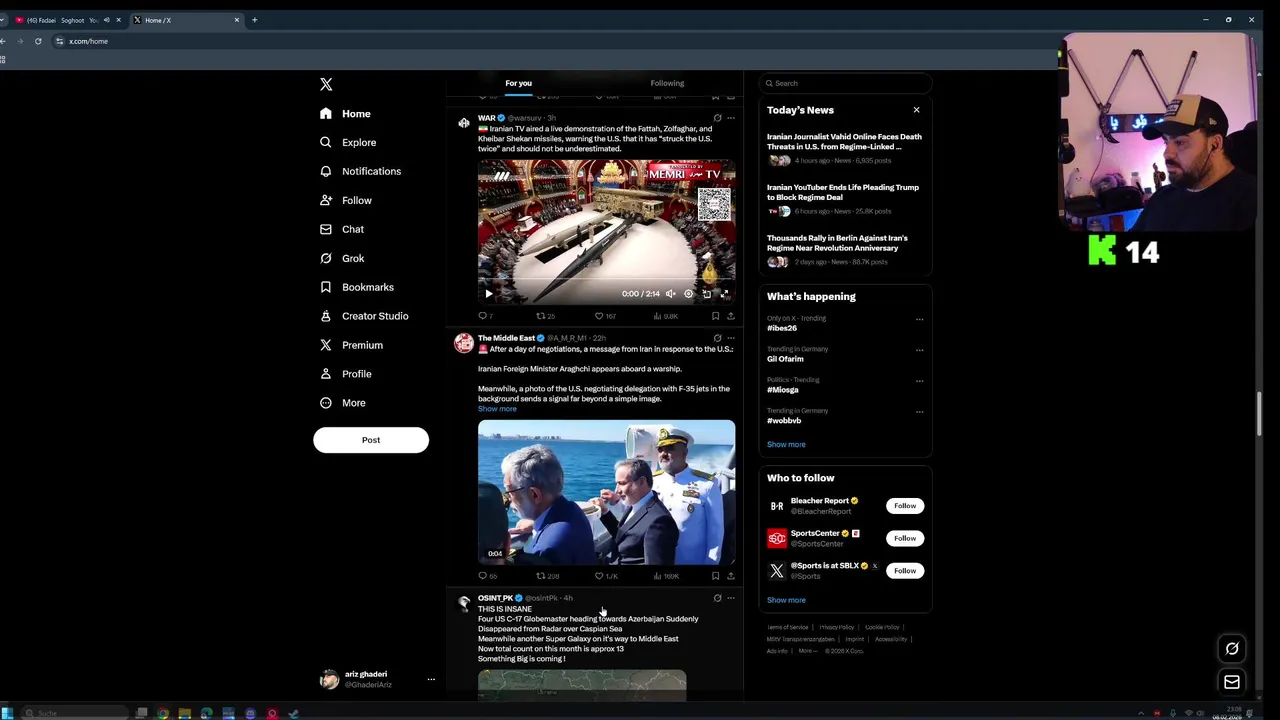Viewport: 1280px width, 720px height.
Task: Open Grok from the sidebar
Action: [341, 258]
